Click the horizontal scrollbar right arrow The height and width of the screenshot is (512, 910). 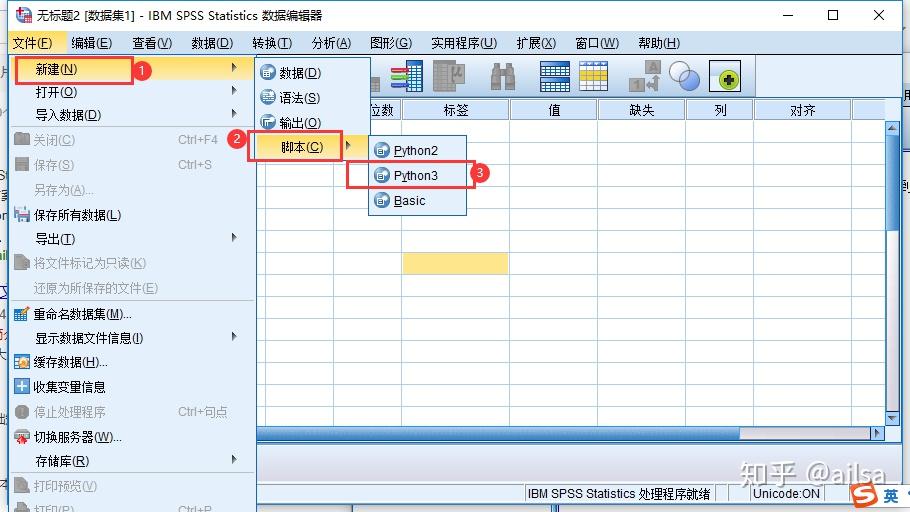pos(877,434)
